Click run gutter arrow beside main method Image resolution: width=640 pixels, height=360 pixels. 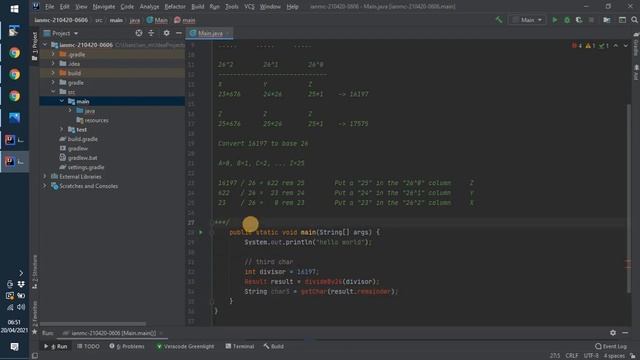tap(201, 232)
